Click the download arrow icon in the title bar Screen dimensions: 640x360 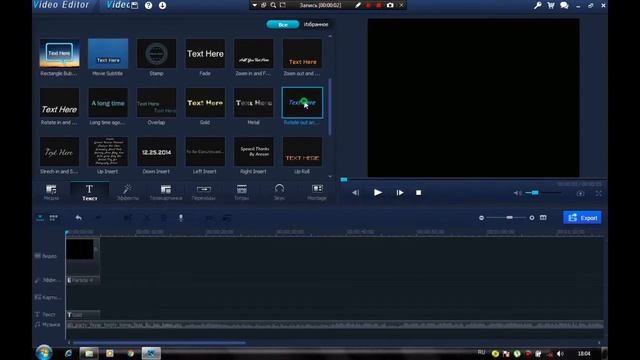coord(162,5)
